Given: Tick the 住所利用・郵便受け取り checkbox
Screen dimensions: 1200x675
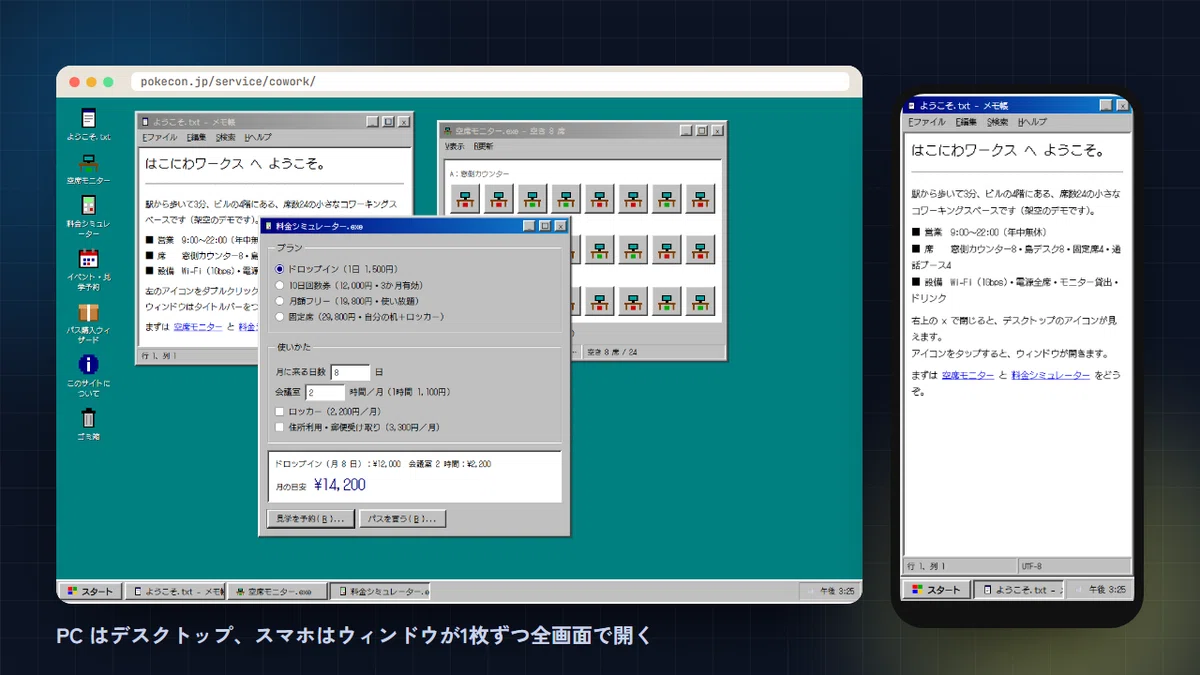Looking at the screenshot, I should click(280, 427).
